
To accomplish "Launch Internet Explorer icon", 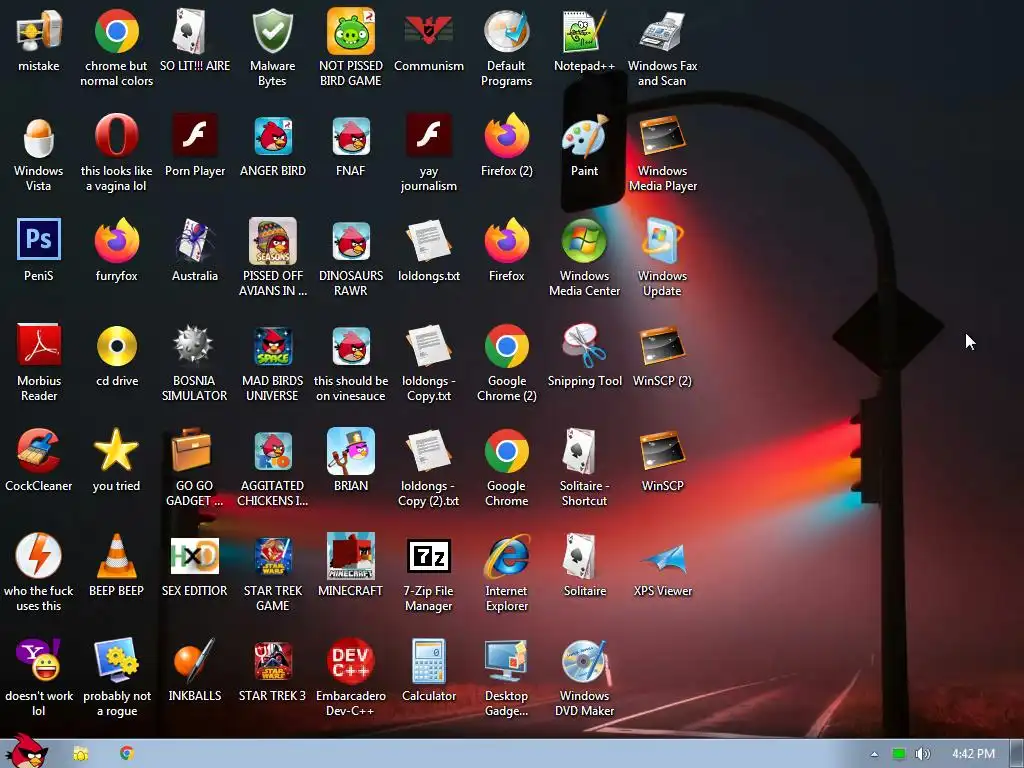I will tap(506, 556).
